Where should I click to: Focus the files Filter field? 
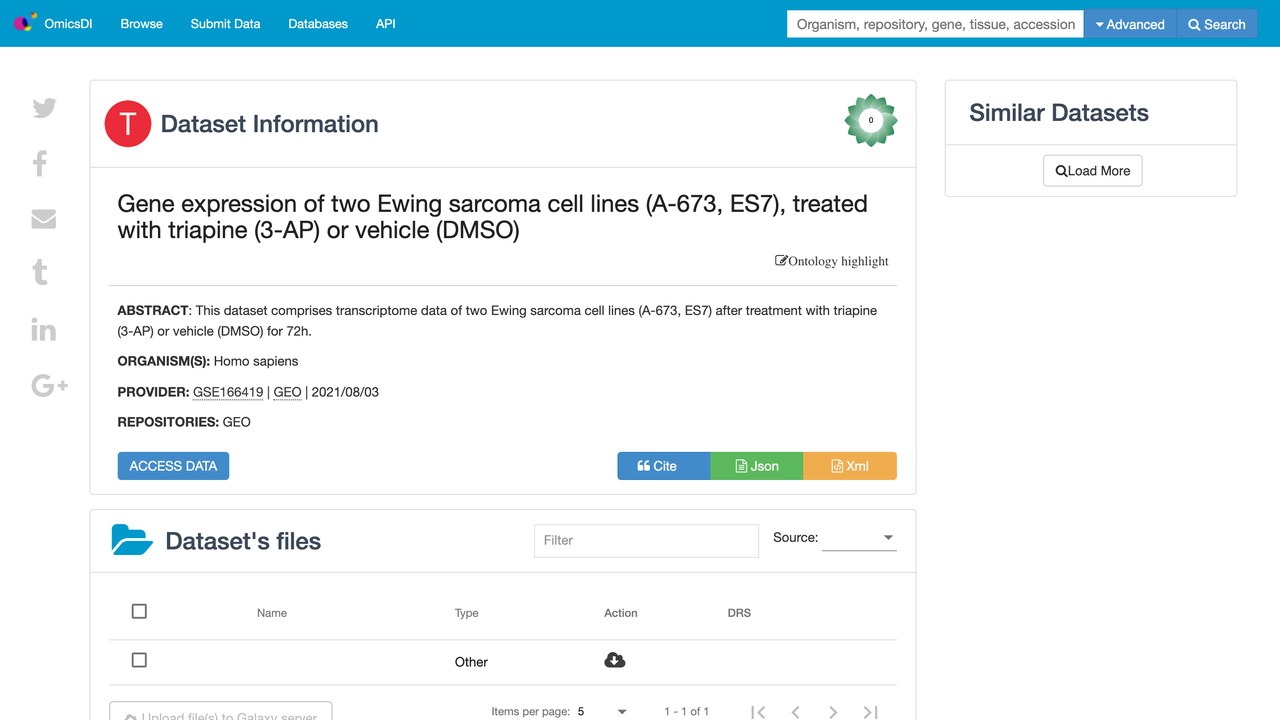[x=646, y=540]
